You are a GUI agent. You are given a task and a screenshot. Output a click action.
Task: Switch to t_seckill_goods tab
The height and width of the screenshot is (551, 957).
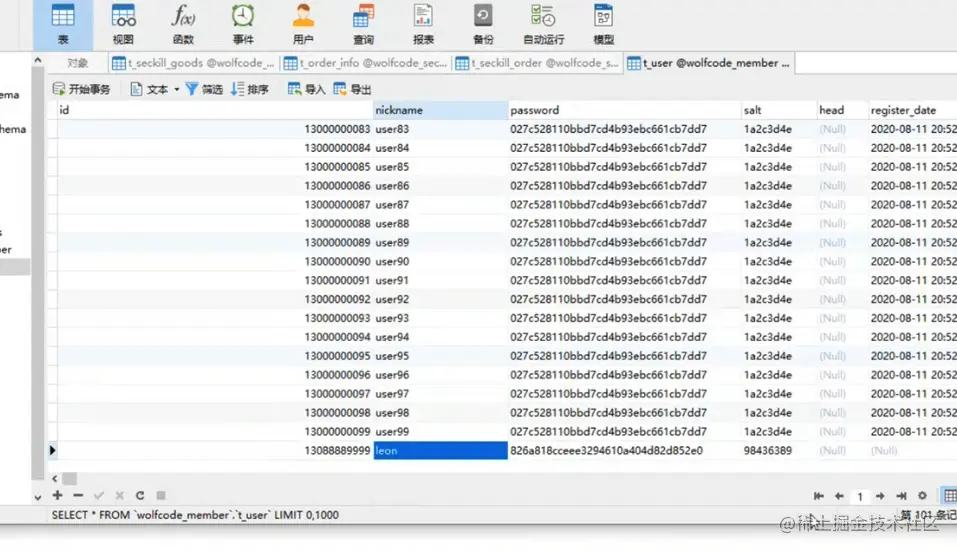coord(193,63)
